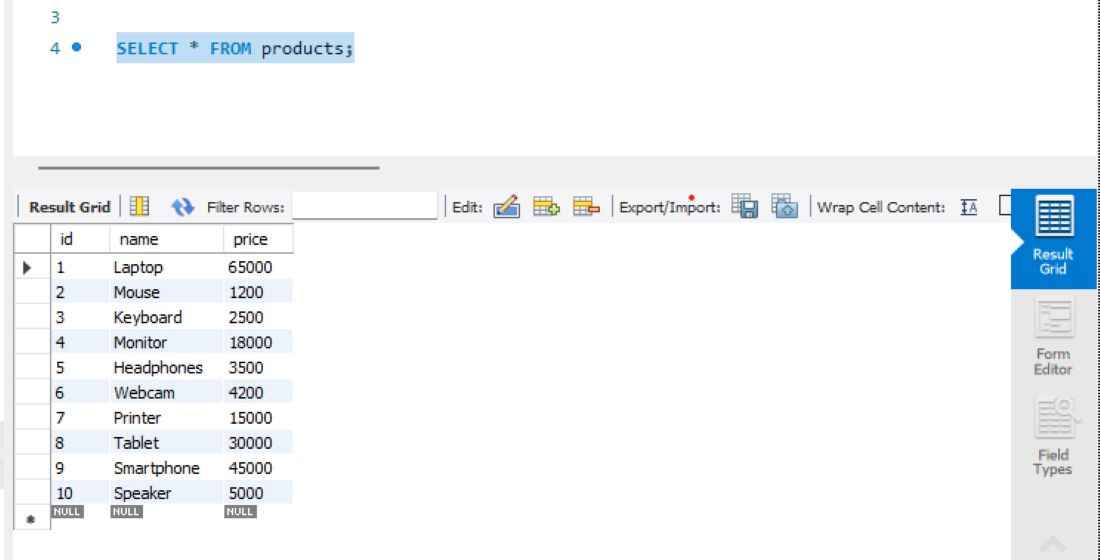Image resolution: width=1100 pixels, height=560 pixels.
Task: Toggle Wrap Cell Content icon
Action: pyautogui.click(x=968, y=207)
